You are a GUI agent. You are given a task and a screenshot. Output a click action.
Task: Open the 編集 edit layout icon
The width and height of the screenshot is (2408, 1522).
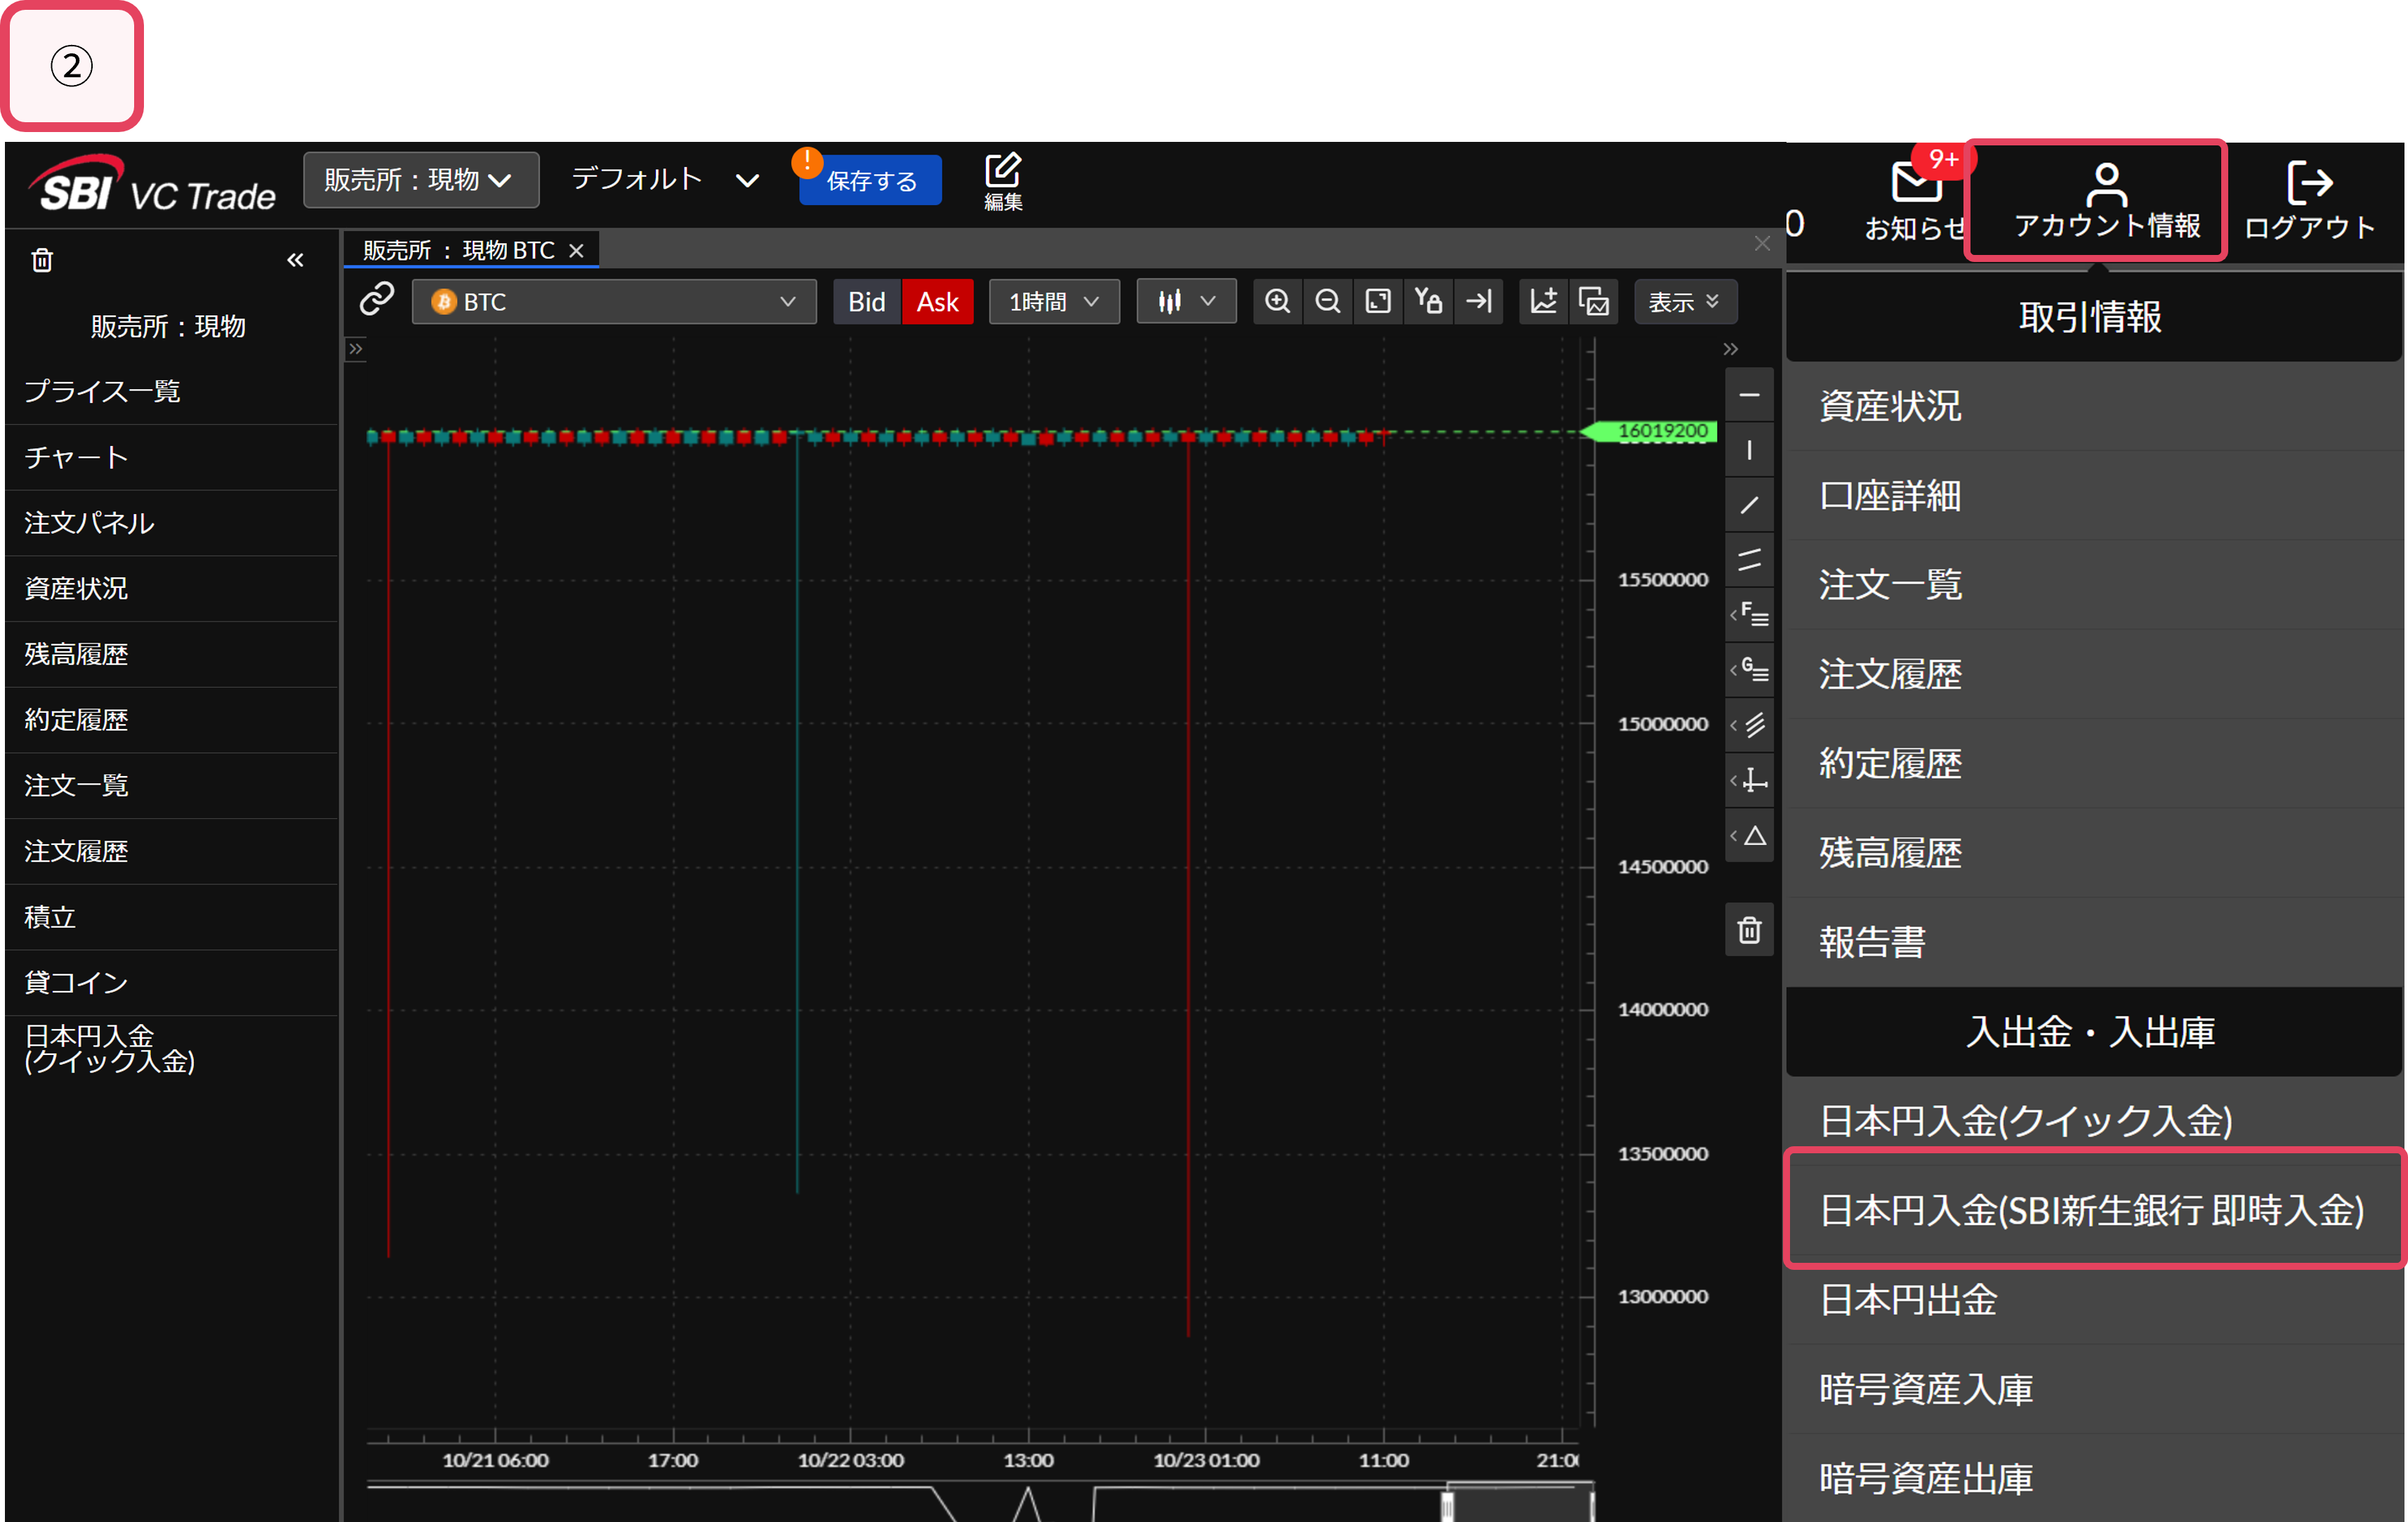(x=1003, y=181)
